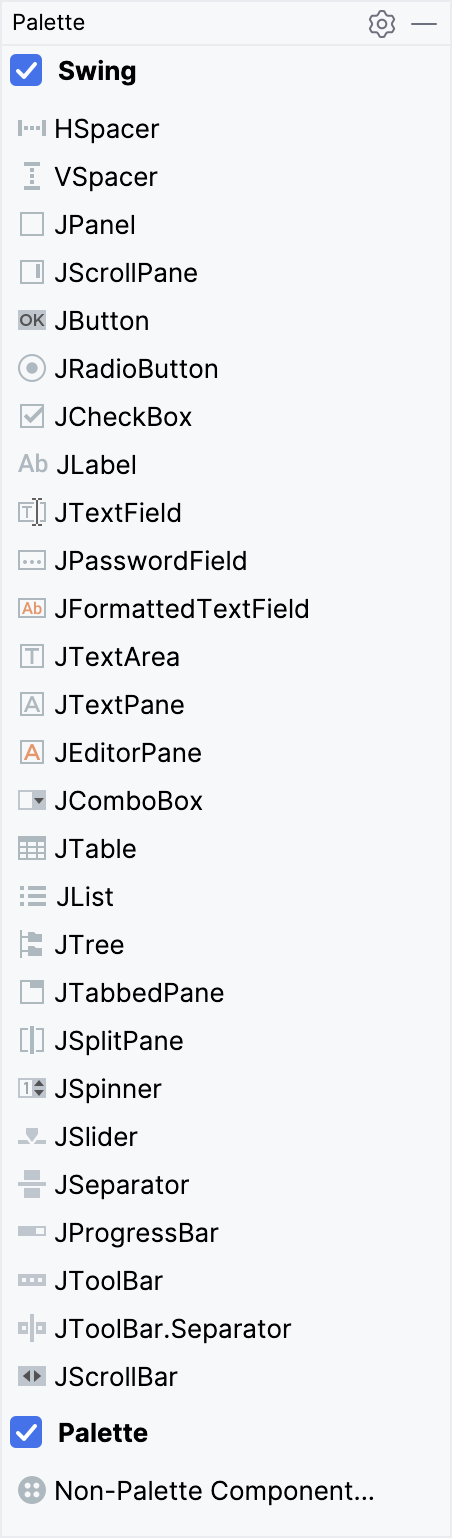Select the JEditorPane icon
452x1538 pixels.
click(x=32, y=753)
